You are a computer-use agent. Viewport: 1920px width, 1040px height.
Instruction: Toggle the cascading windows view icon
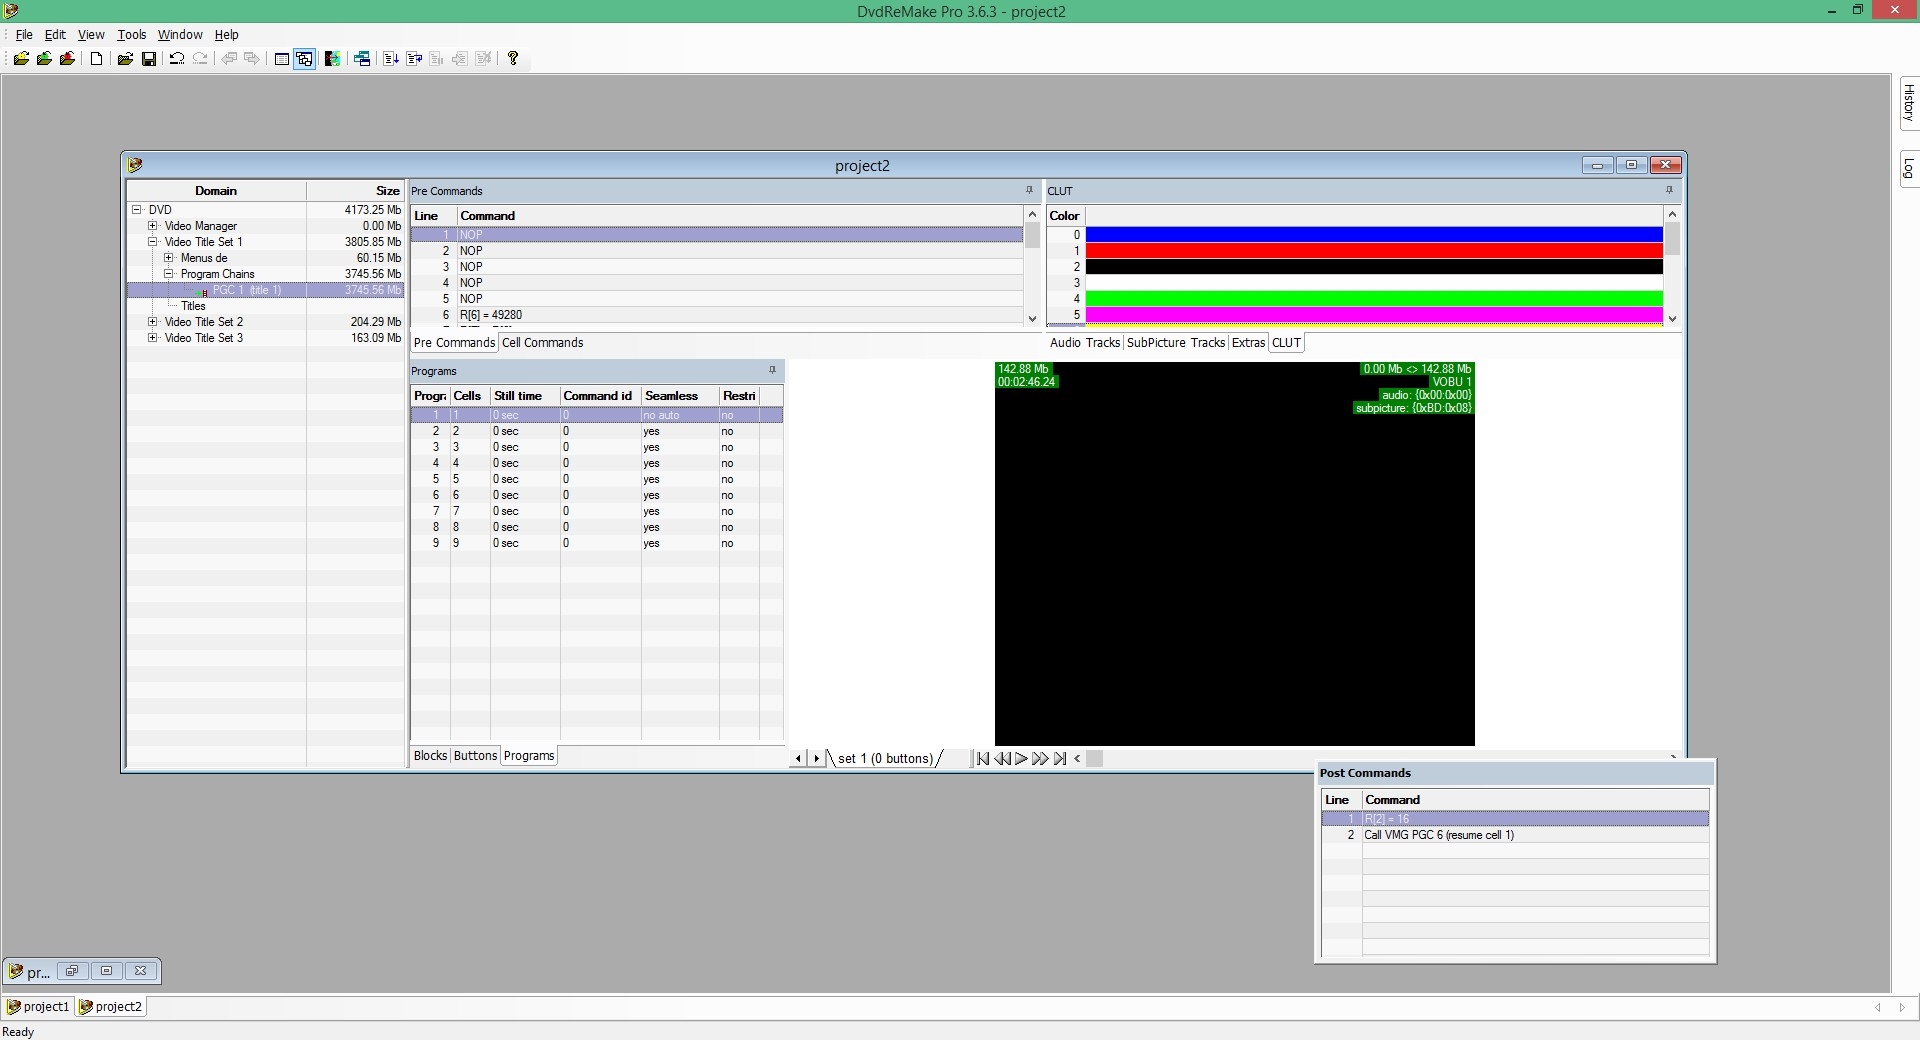305,59
